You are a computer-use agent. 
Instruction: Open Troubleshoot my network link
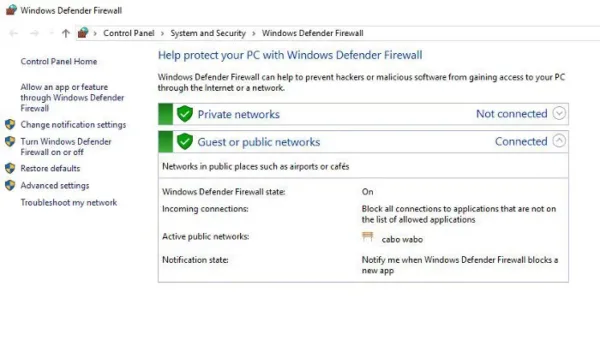point(69,202)
